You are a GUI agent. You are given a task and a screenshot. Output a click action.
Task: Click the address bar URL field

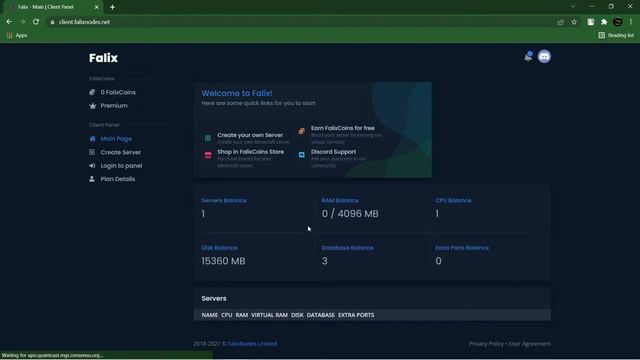[302, 22]
